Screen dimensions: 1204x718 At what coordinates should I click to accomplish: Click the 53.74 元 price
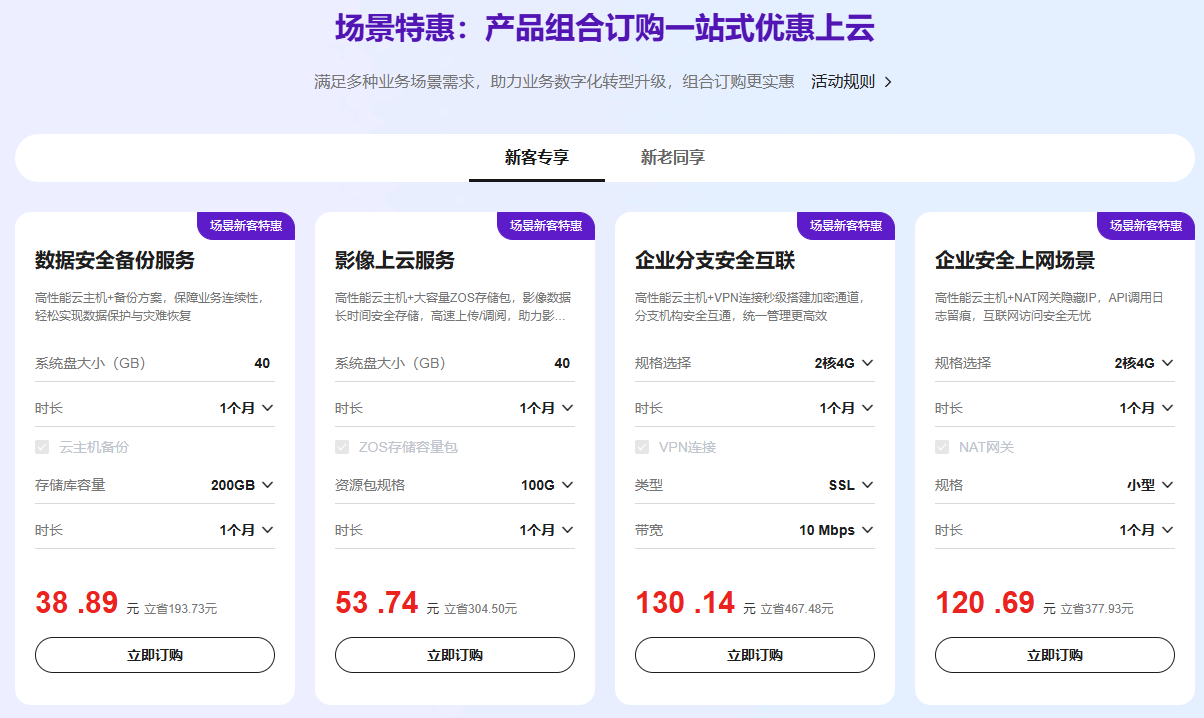[x=387, y=603]
